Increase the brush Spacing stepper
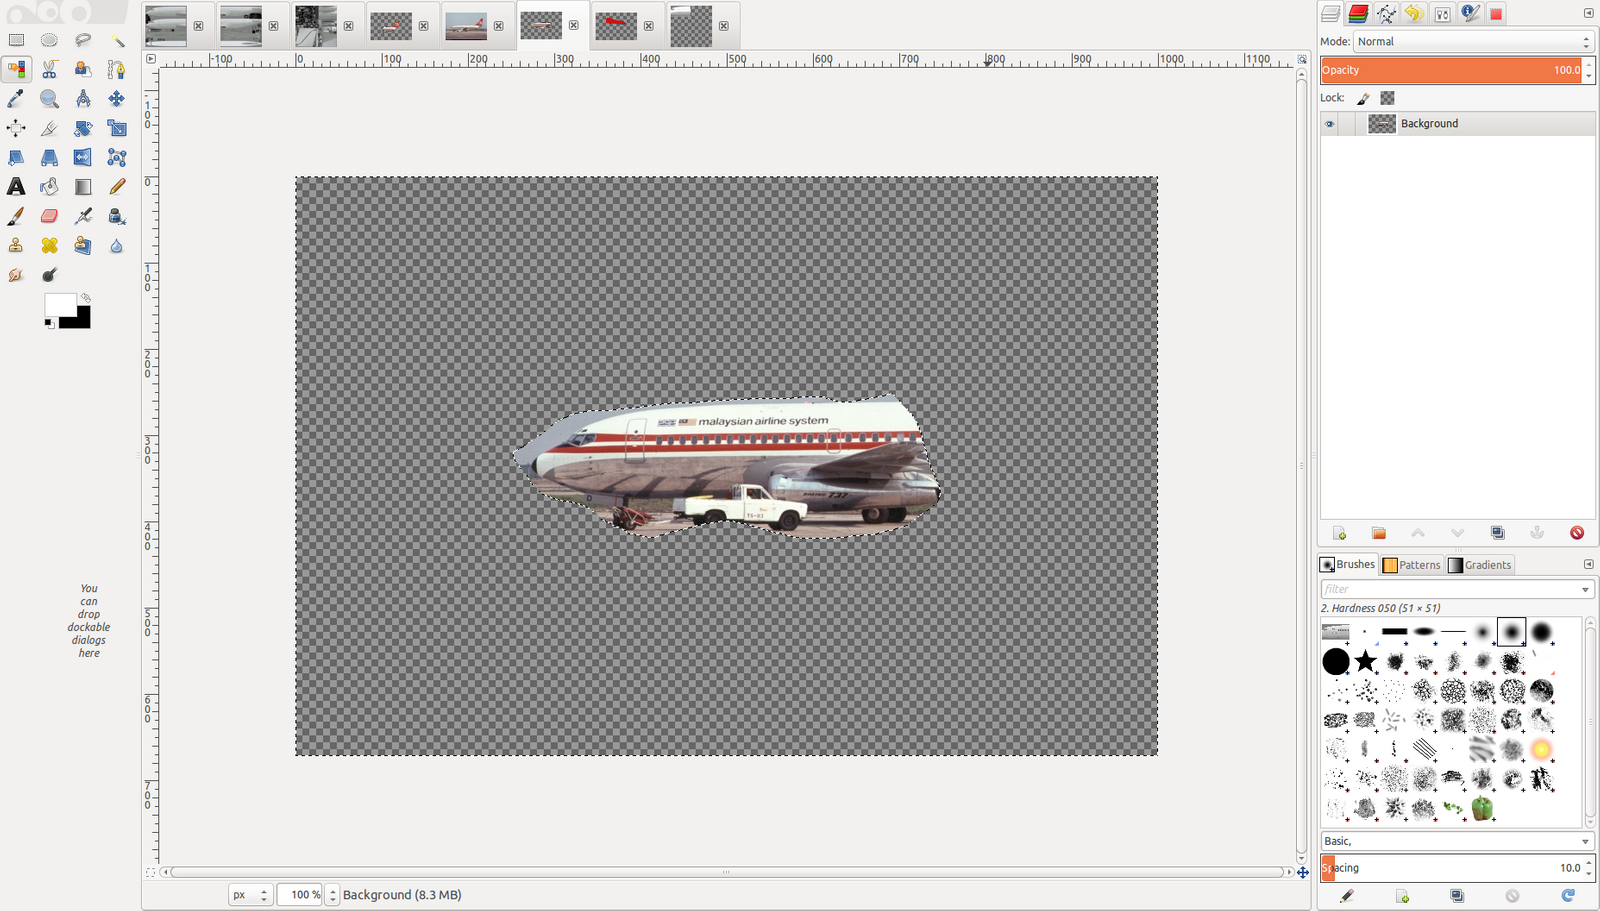The image size is (1600, 911). [x=1589, y=863]
